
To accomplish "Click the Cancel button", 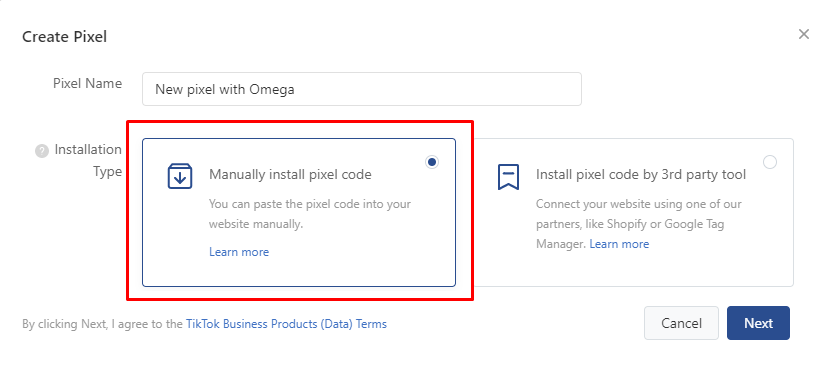I will coord(681,323).
